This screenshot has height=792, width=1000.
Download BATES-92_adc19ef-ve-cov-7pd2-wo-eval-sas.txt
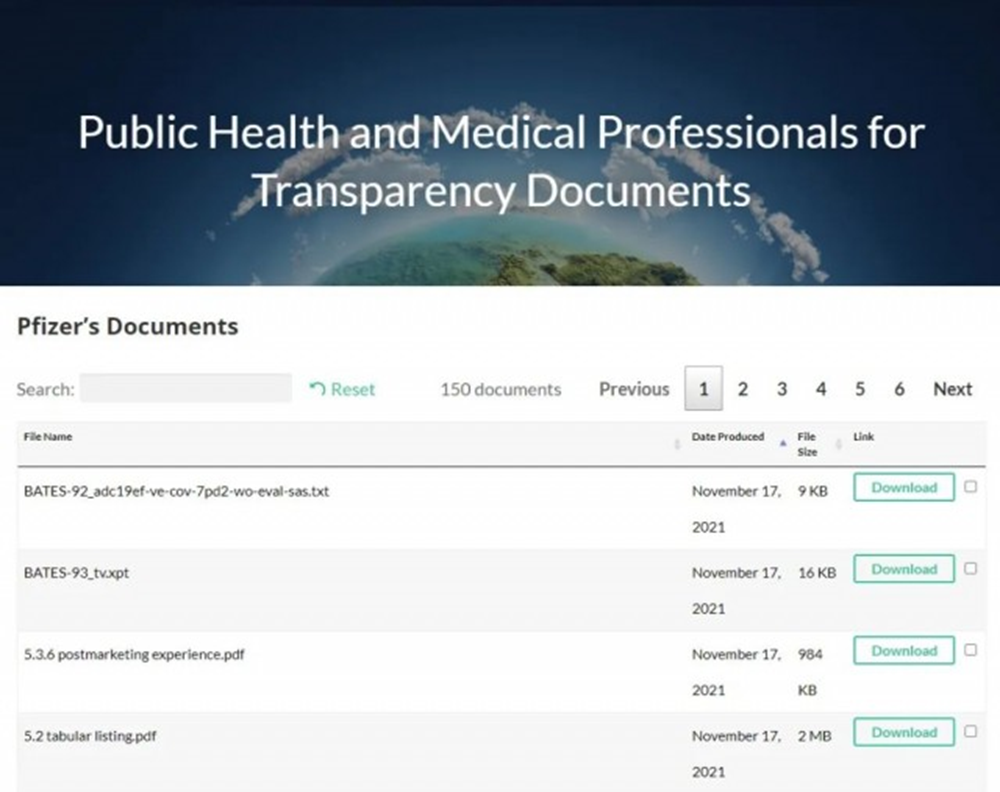coord(904,487)
